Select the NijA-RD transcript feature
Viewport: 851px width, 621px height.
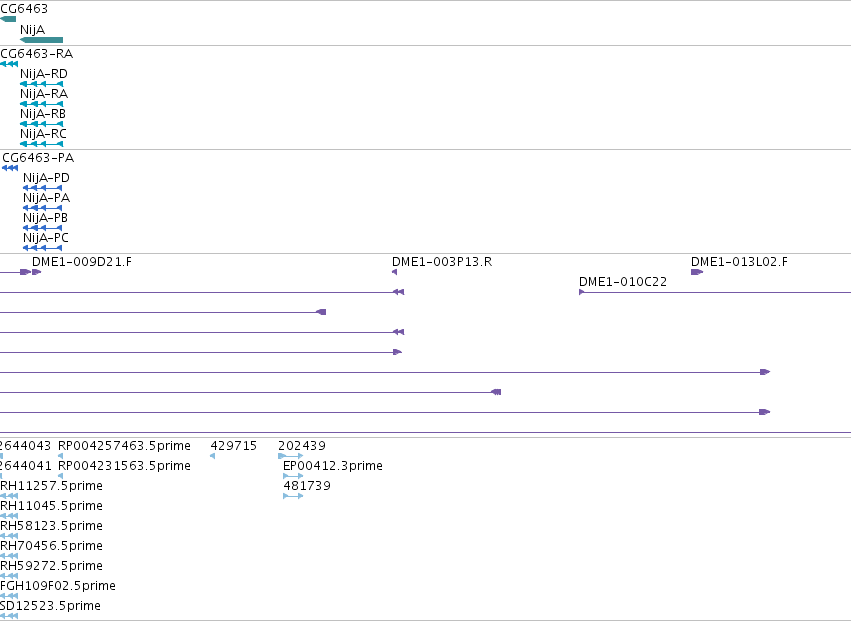(x=42, y=84)
